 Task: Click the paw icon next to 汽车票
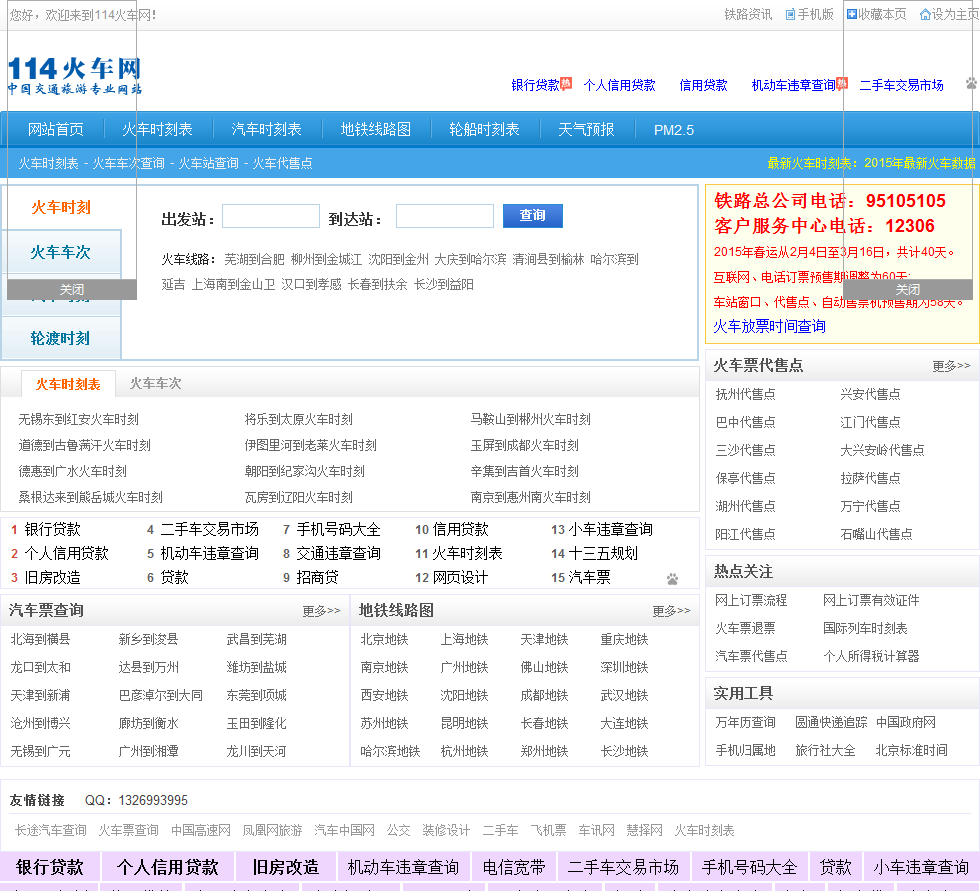pos(672,579)
